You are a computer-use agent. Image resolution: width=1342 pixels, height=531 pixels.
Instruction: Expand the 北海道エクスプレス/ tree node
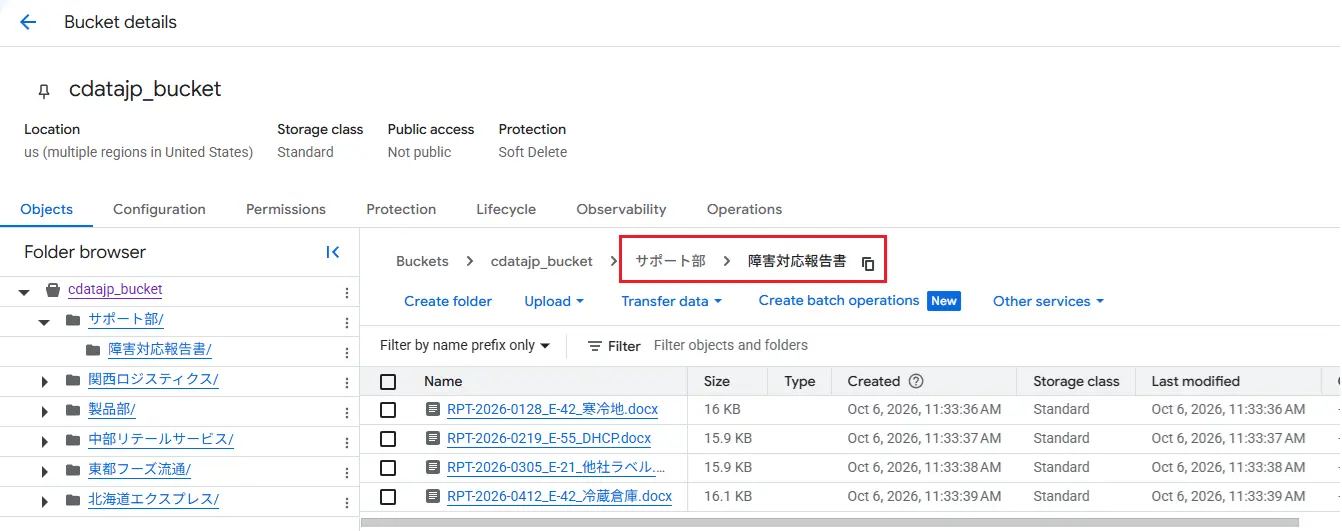tap(44, 500)
